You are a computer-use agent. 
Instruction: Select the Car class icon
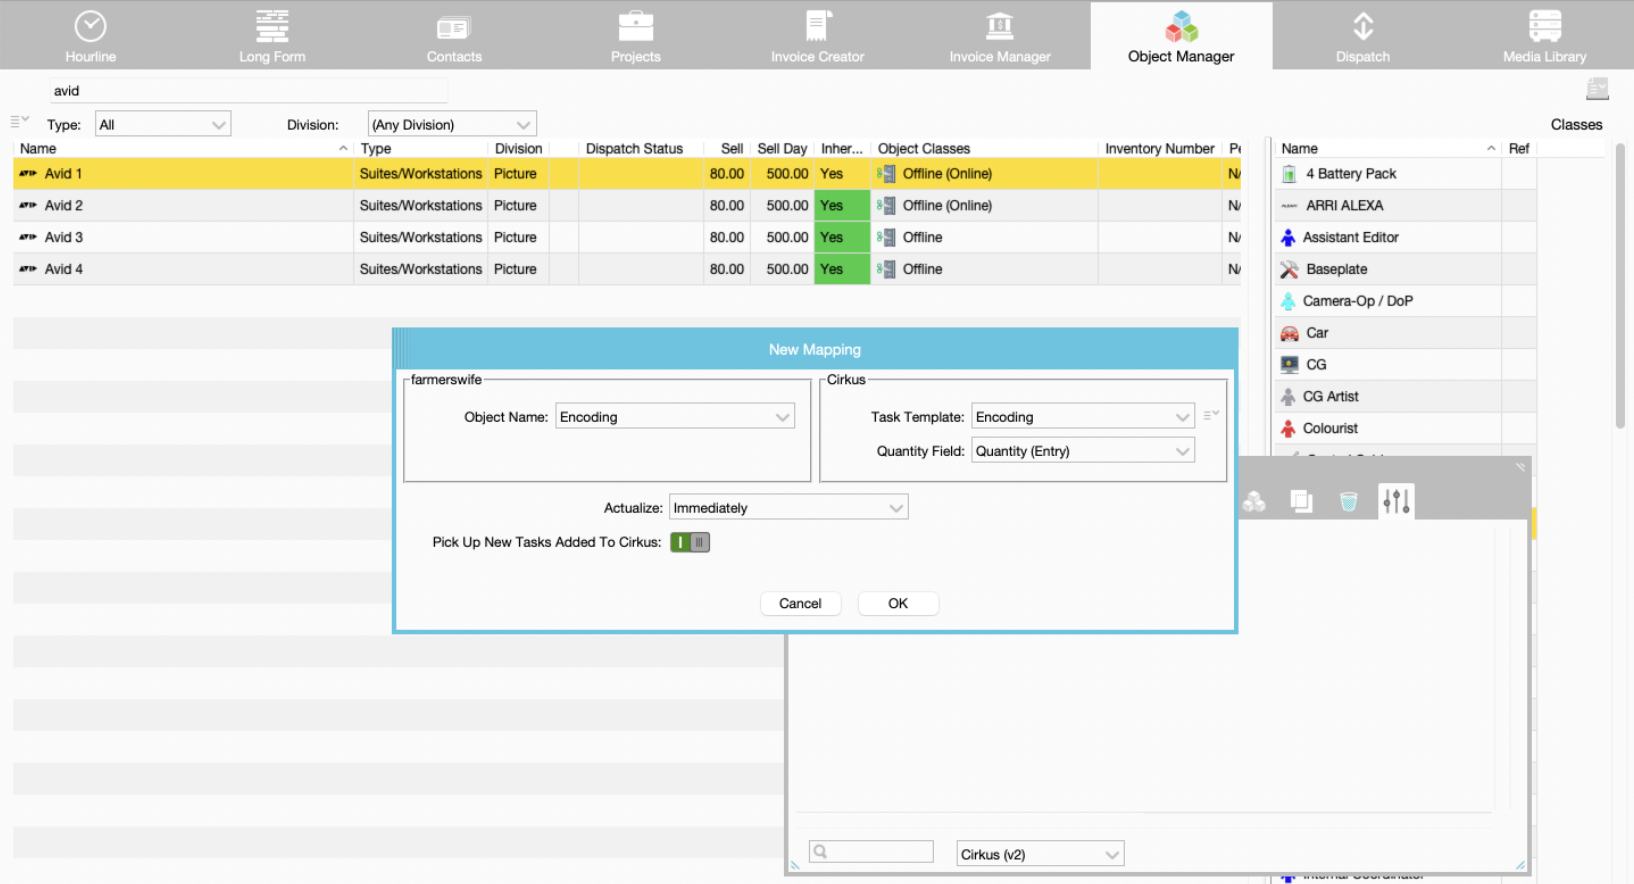(1289, 333)
